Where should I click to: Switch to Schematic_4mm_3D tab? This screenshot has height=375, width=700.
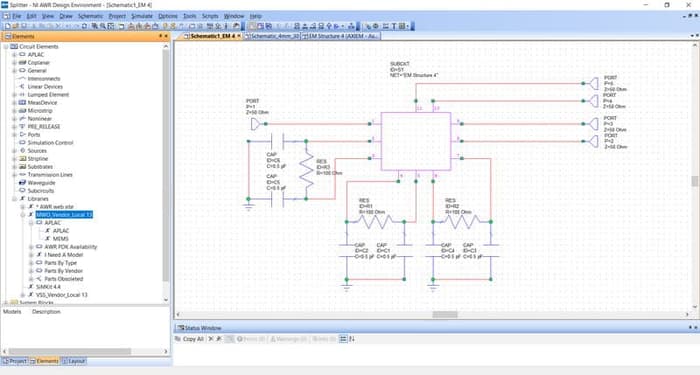coord(272,36)
